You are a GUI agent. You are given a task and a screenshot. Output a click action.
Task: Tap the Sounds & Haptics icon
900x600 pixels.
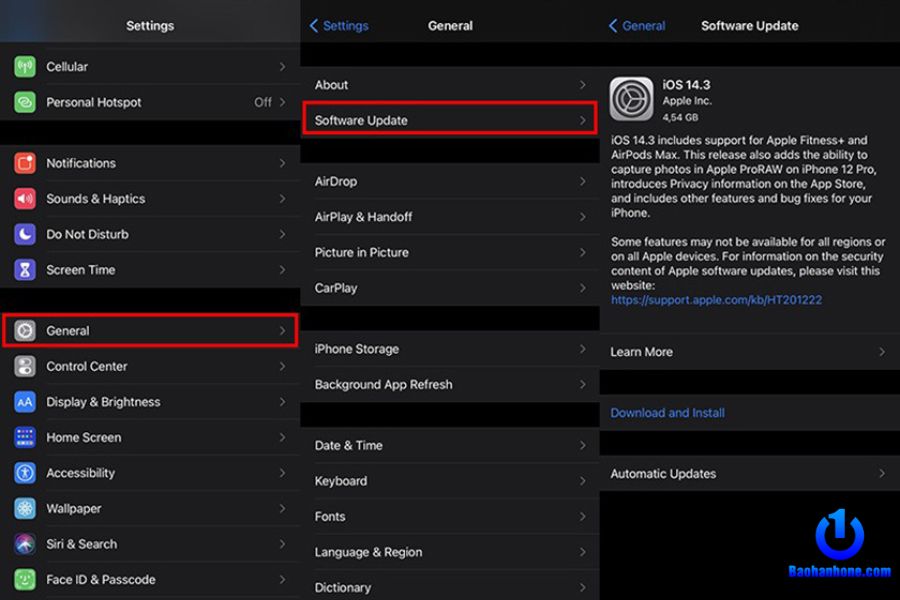click(x=25, y=199)
